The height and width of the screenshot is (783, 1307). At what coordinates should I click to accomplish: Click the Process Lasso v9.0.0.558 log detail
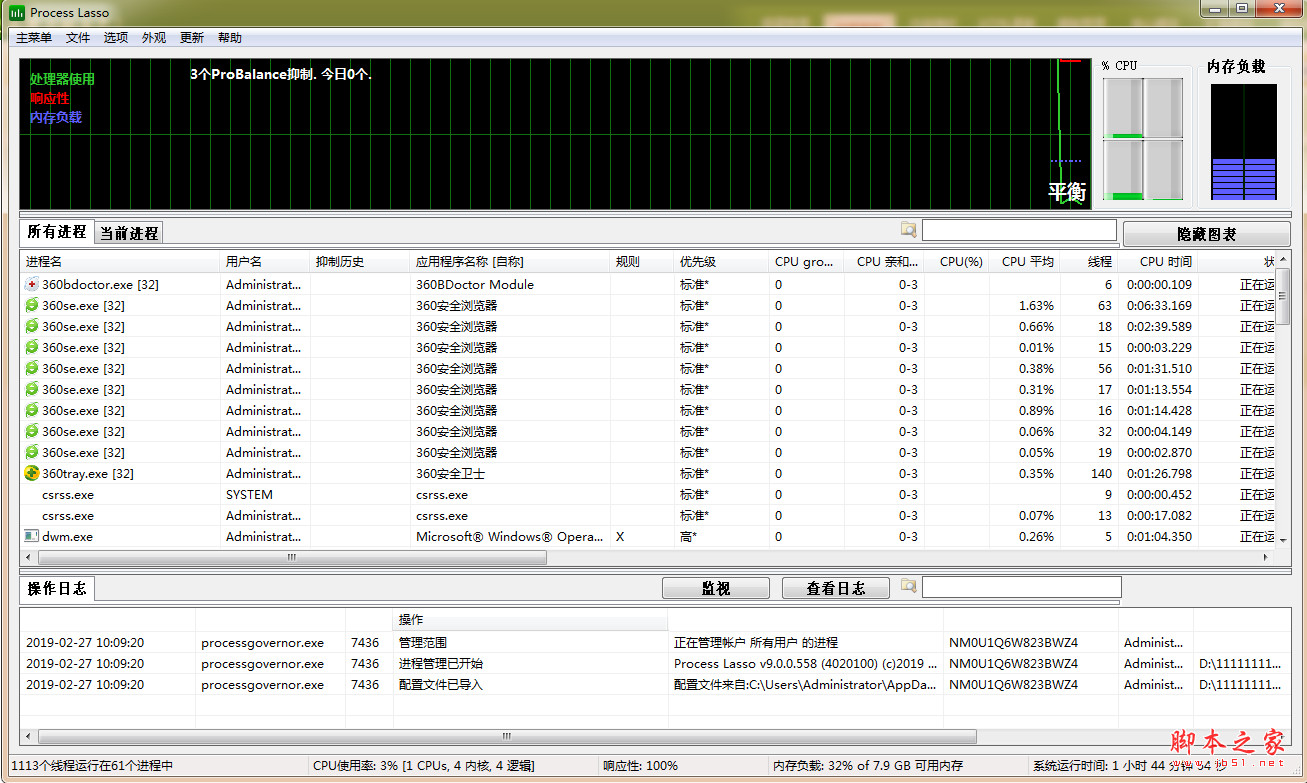(805, 663)
